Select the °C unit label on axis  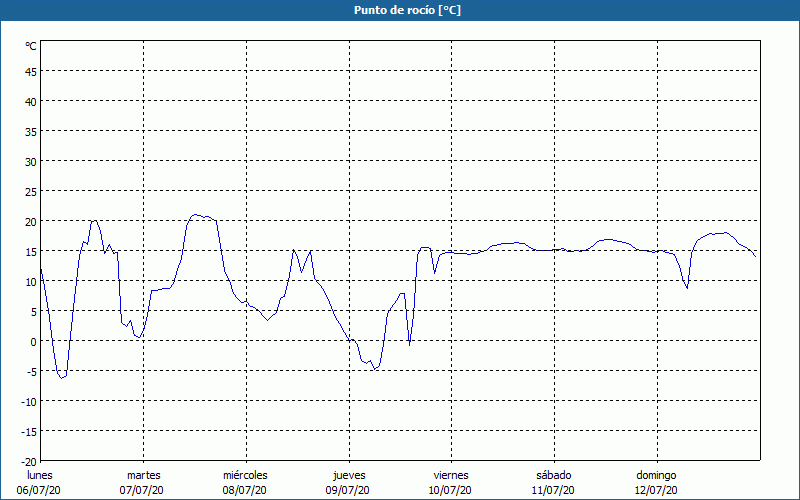click(31, 46)
